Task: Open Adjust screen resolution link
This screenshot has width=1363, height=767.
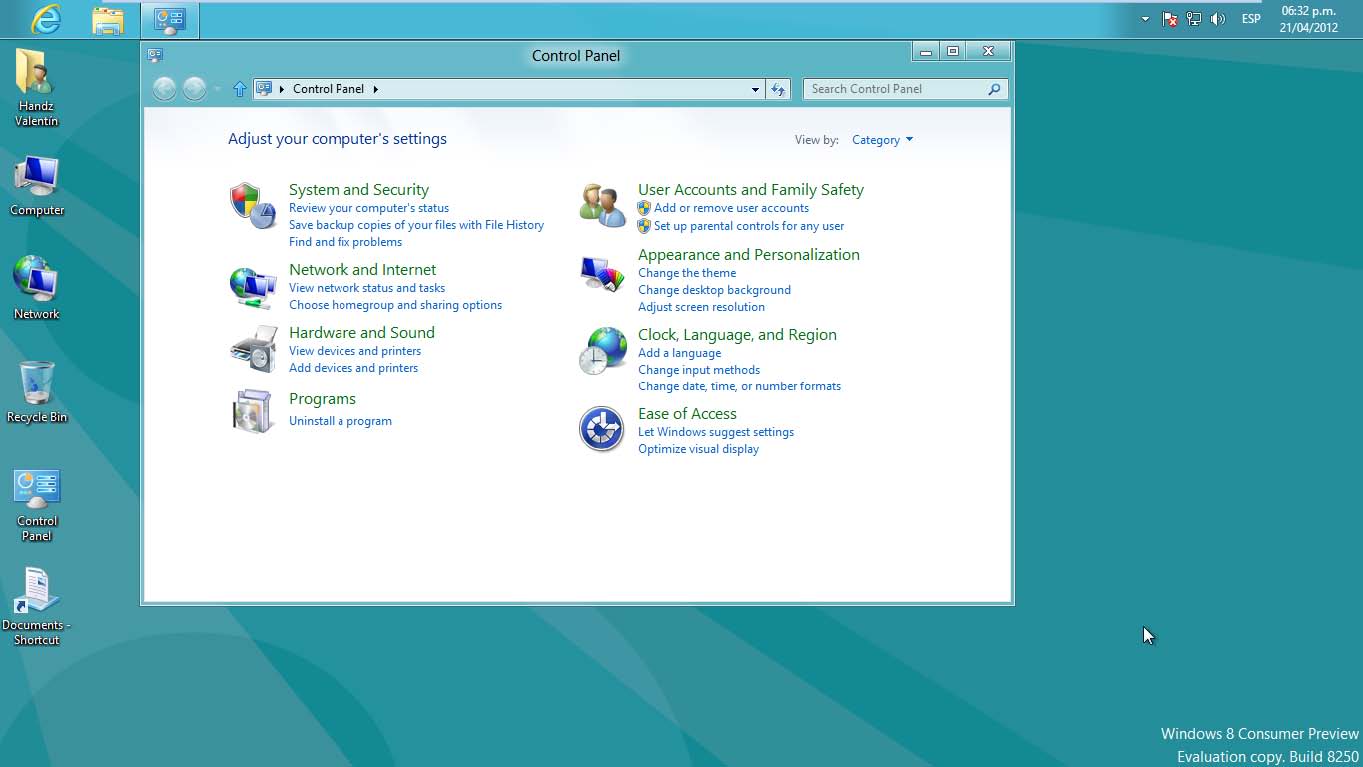Action: coord(701,307)
